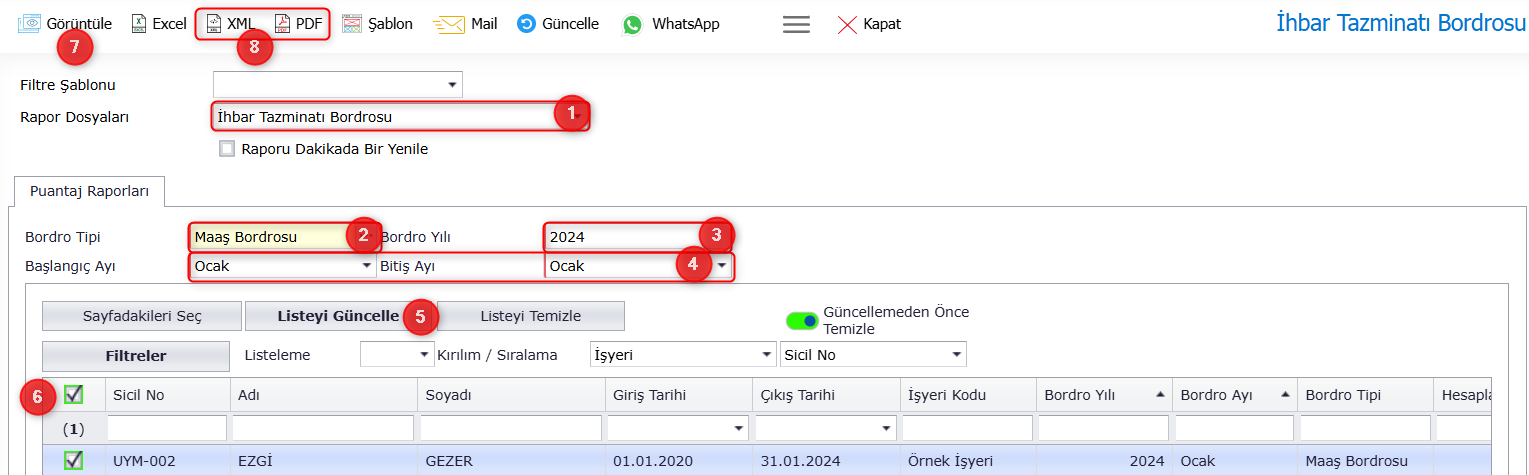Export report using Excel icon
This screenshot has height=475, width=1529.
(139, 23)
